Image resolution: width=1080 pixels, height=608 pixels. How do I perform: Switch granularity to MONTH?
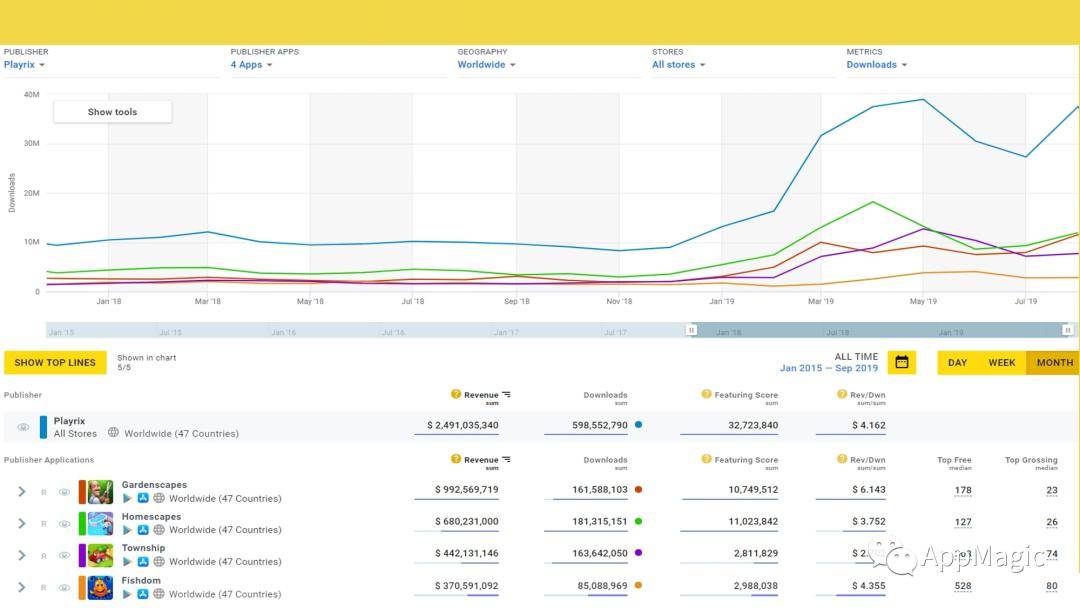(x=1054, y=363)
